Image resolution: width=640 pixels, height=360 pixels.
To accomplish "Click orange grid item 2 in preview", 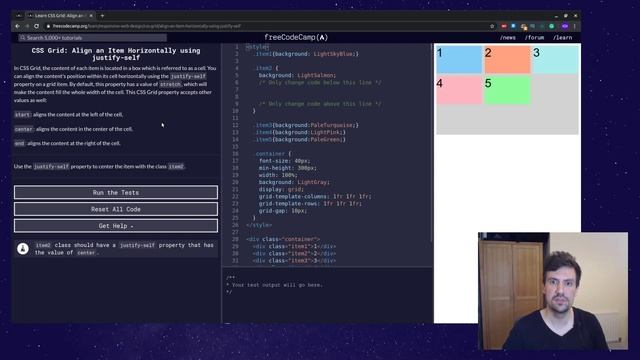I will [x=507, y=60].
